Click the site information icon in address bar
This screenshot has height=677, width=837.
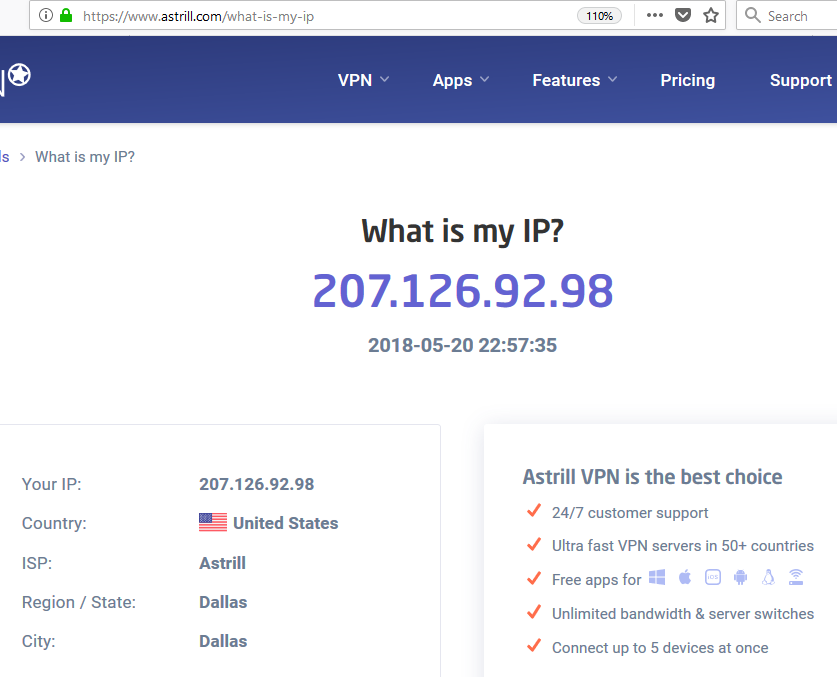coord(46,15)
